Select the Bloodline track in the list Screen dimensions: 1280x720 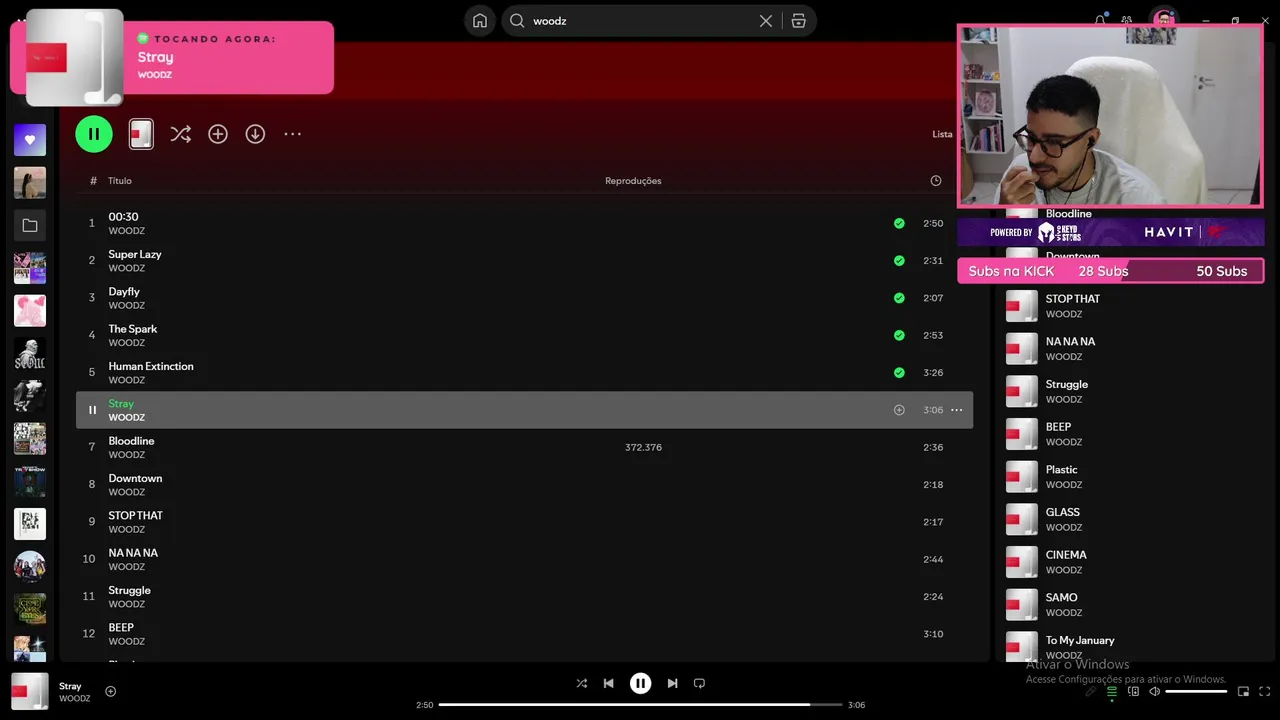[x=524, y=447]
